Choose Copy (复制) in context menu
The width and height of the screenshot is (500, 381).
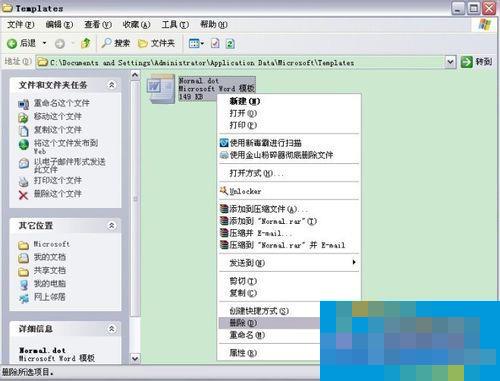[x=289, y=293]
